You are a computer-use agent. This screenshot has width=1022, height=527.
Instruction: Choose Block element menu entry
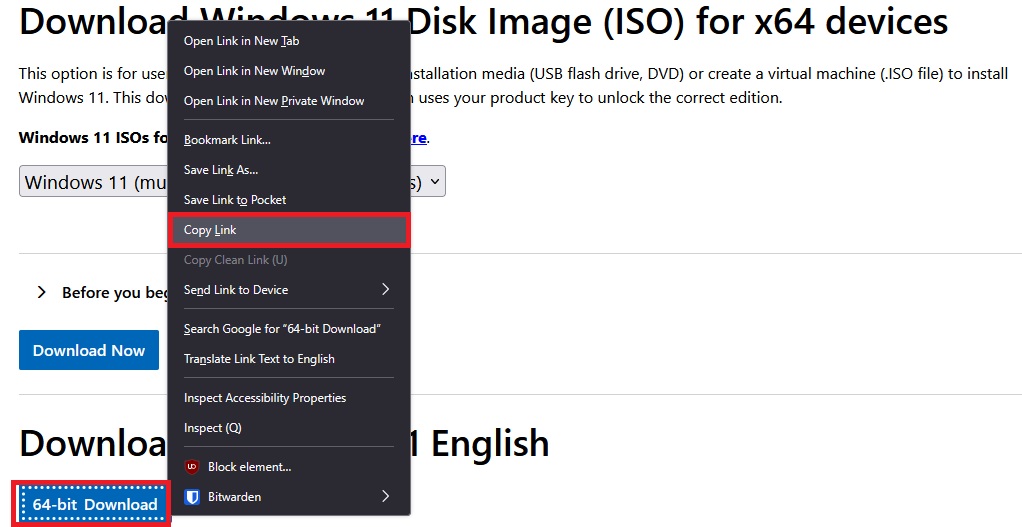pos(249,467)
